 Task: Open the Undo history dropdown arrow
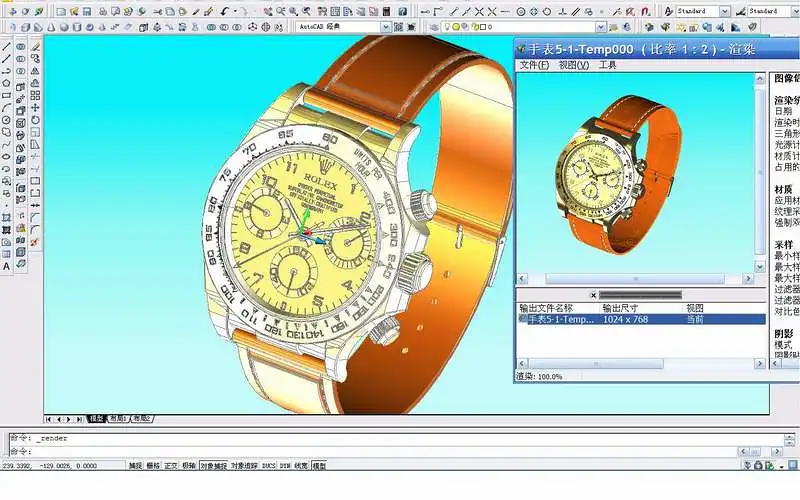[x=235, y=11]
